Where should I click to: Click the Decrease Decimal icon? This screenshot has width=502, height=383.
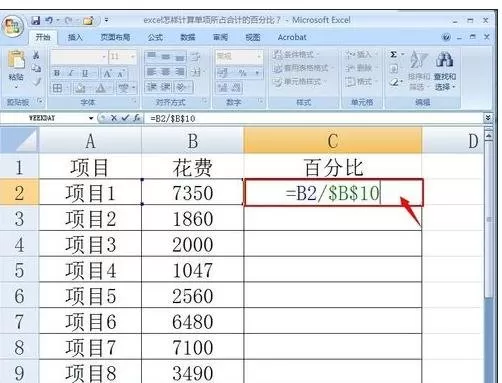[236, 88]
